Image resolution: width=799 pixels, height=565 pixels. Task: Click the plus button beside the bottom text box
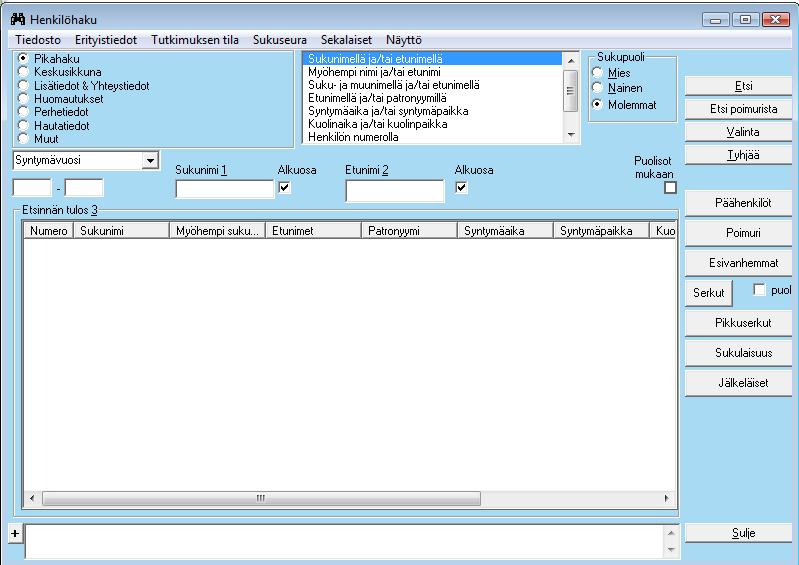point(15,533)
